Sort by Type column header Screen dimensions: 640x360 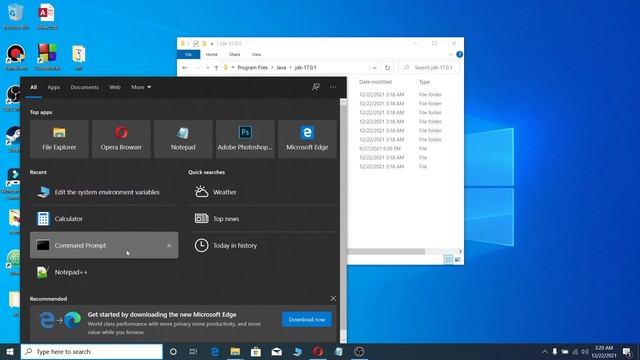tap(424, 82)
